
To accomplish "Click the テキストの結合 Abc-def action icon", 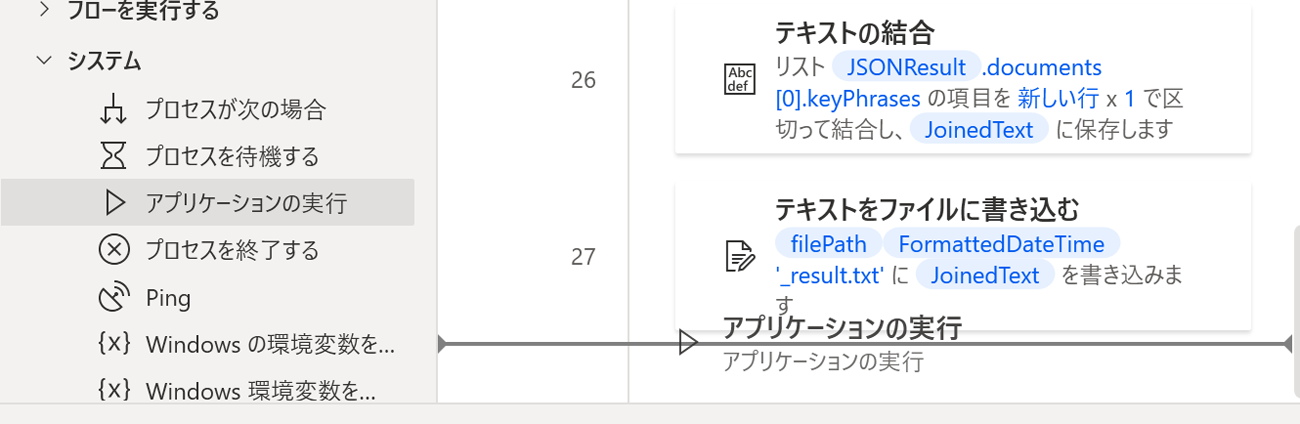I will pyautogui.click(x=740, y=80).
